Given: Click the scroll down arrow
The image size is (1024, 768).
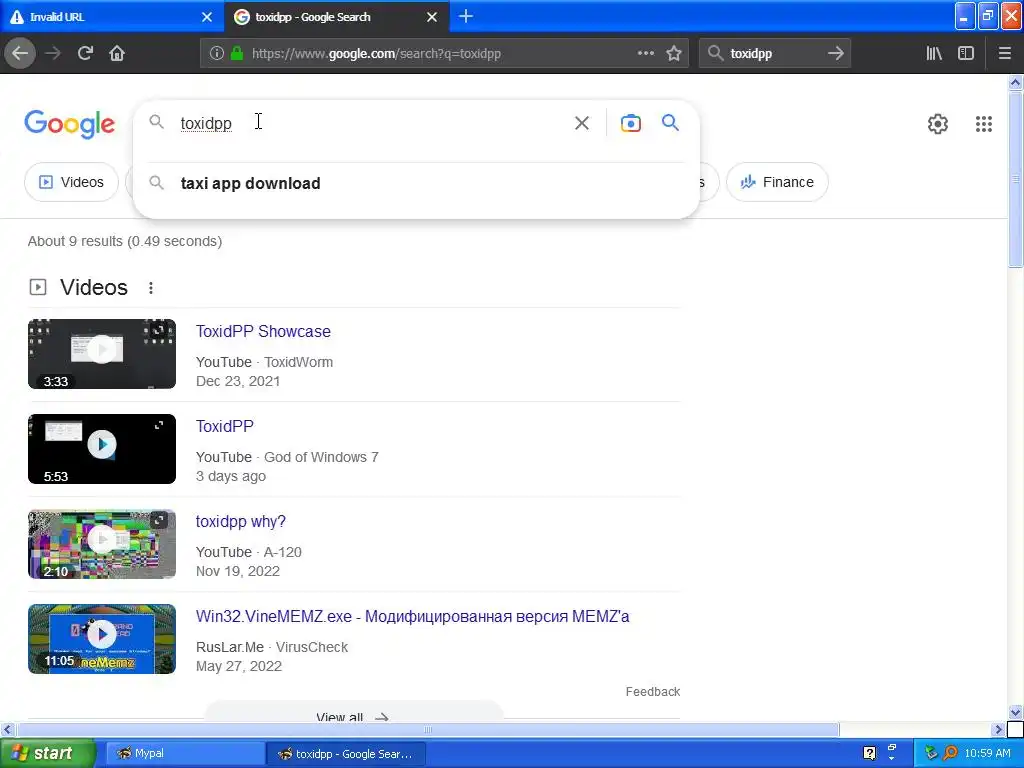Looking at the screenshot, I should [x=1016, y=712].
